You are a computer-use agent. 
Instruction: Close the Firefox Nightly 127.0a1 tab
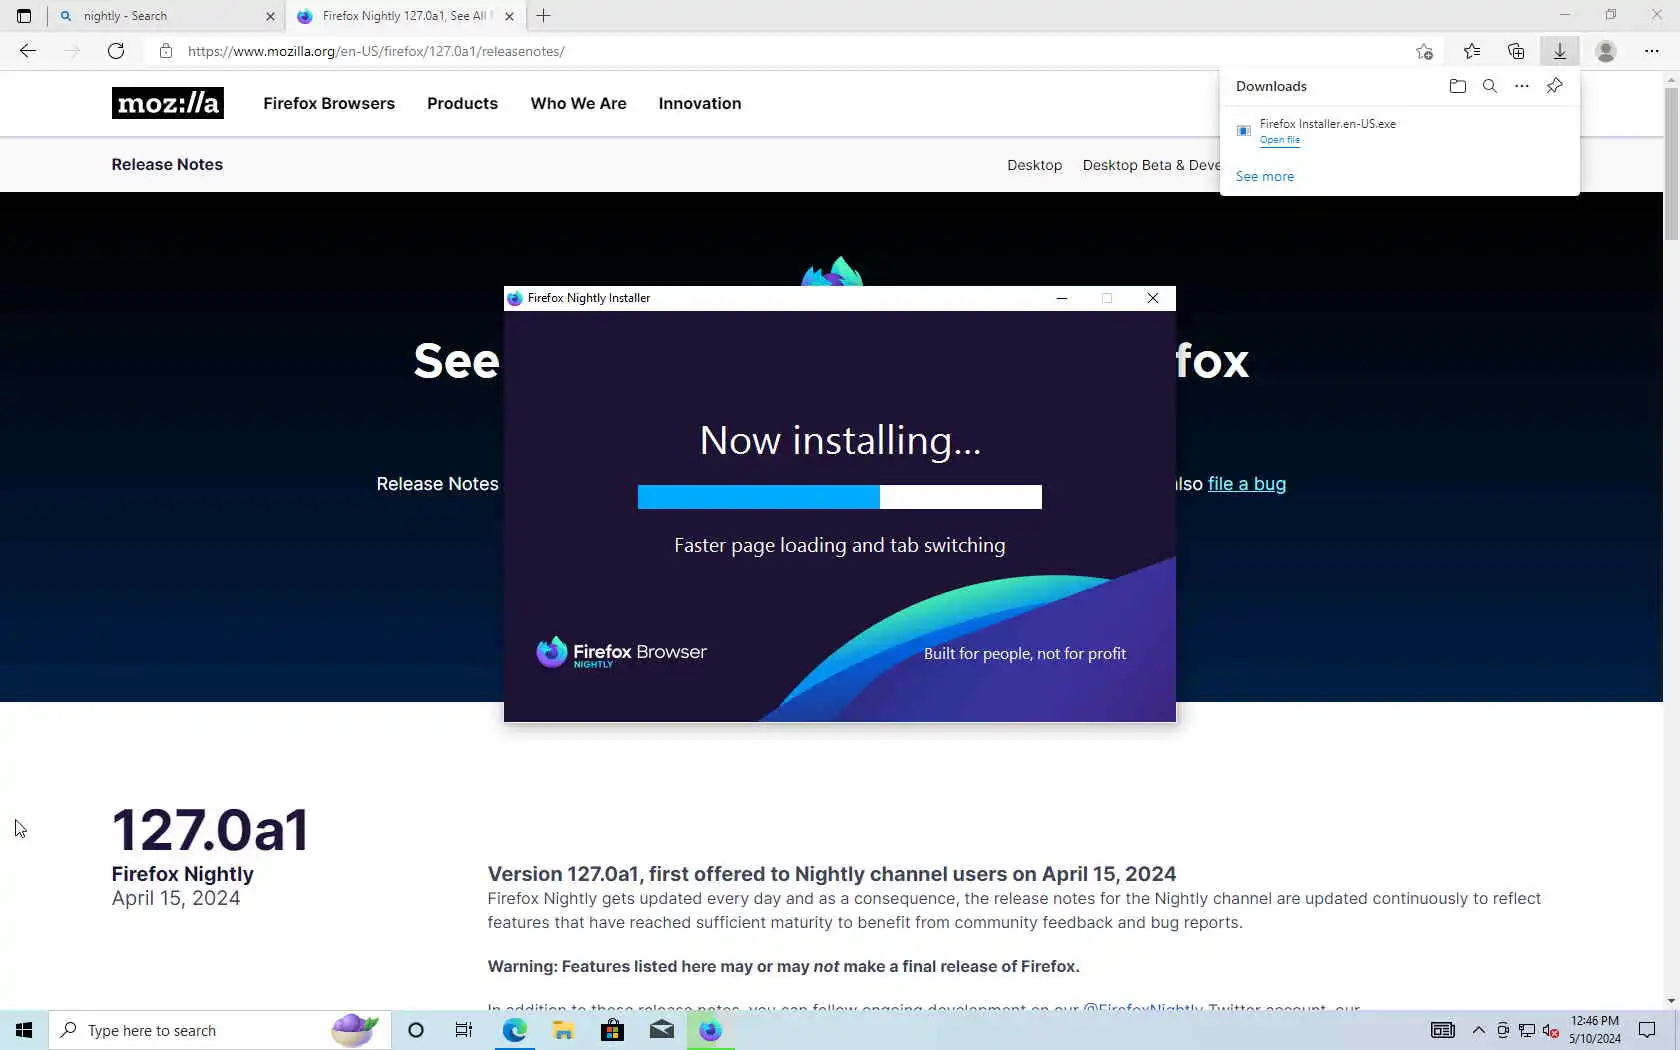pos(509,16)
